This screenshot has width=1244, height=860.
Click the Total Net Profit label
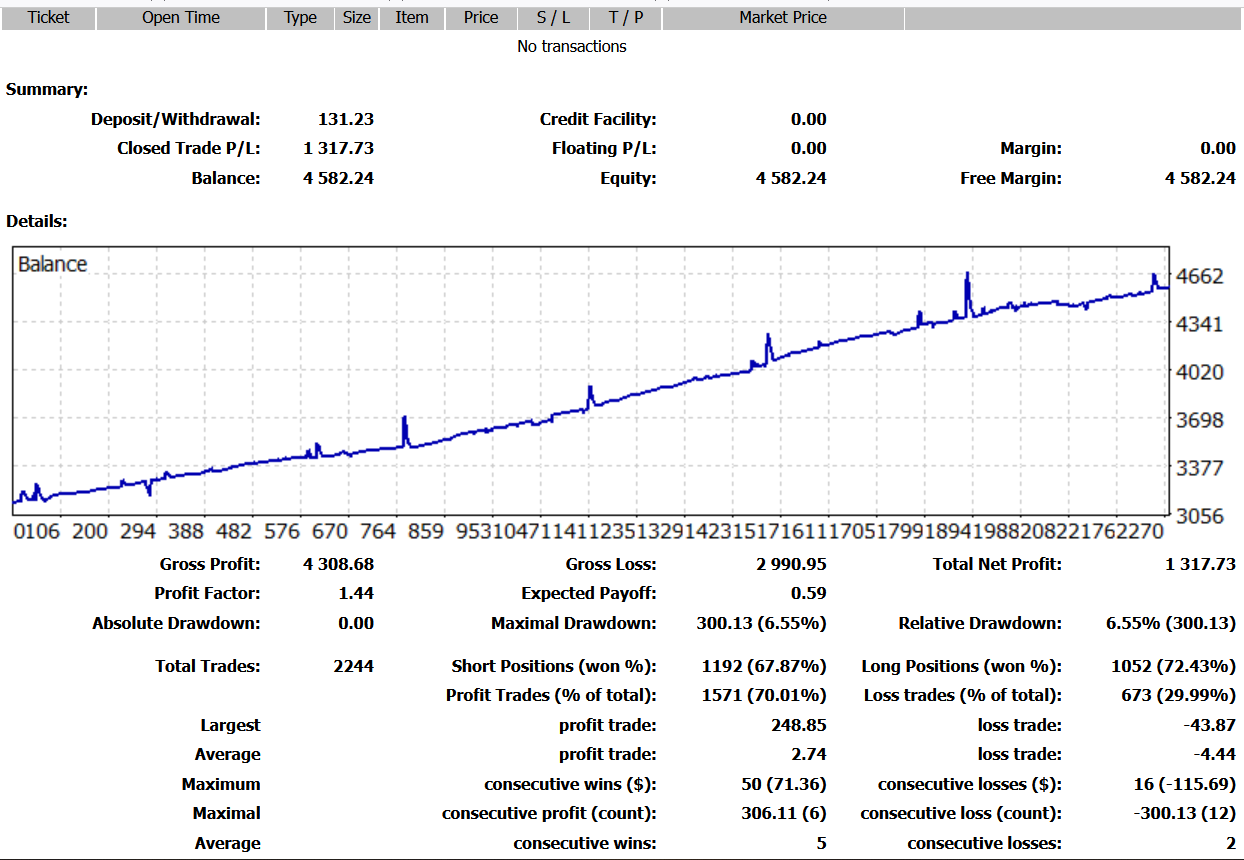pyautogui.click(x=997, y=565)
